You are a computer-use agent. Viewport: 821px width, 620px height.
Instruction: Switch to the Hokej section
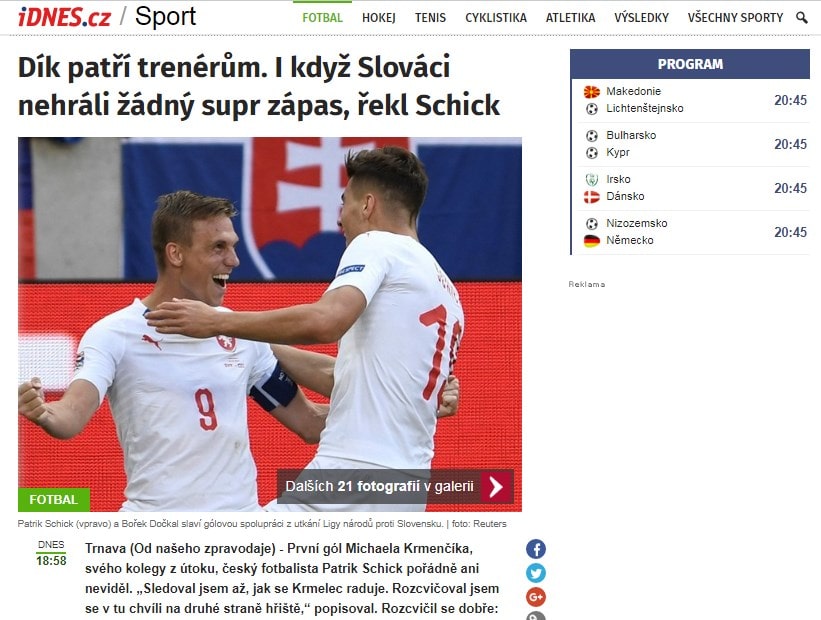click(379, 18)
